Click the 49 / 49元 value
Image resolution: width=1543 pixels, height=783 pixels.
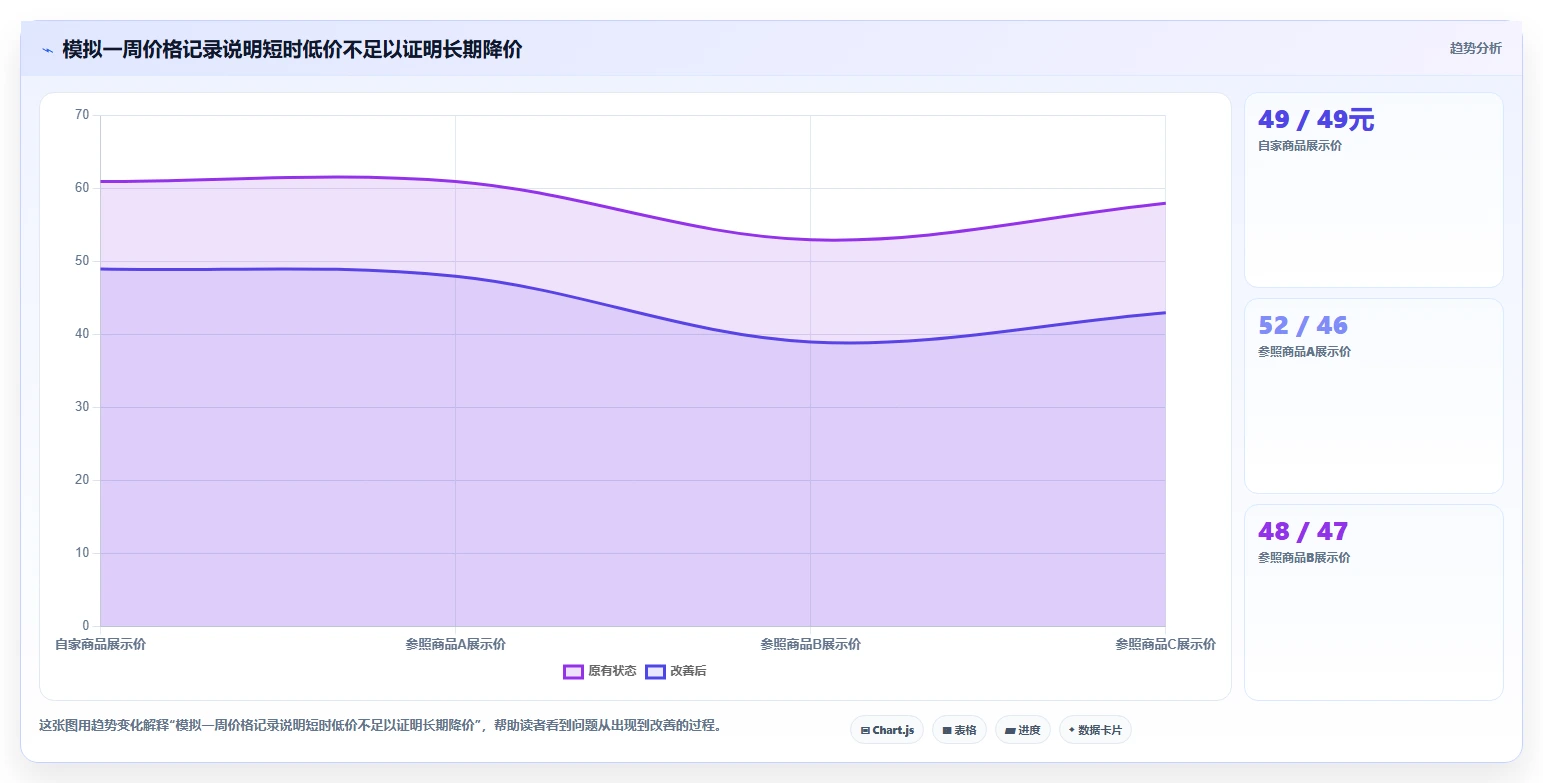click(1316, 120)
